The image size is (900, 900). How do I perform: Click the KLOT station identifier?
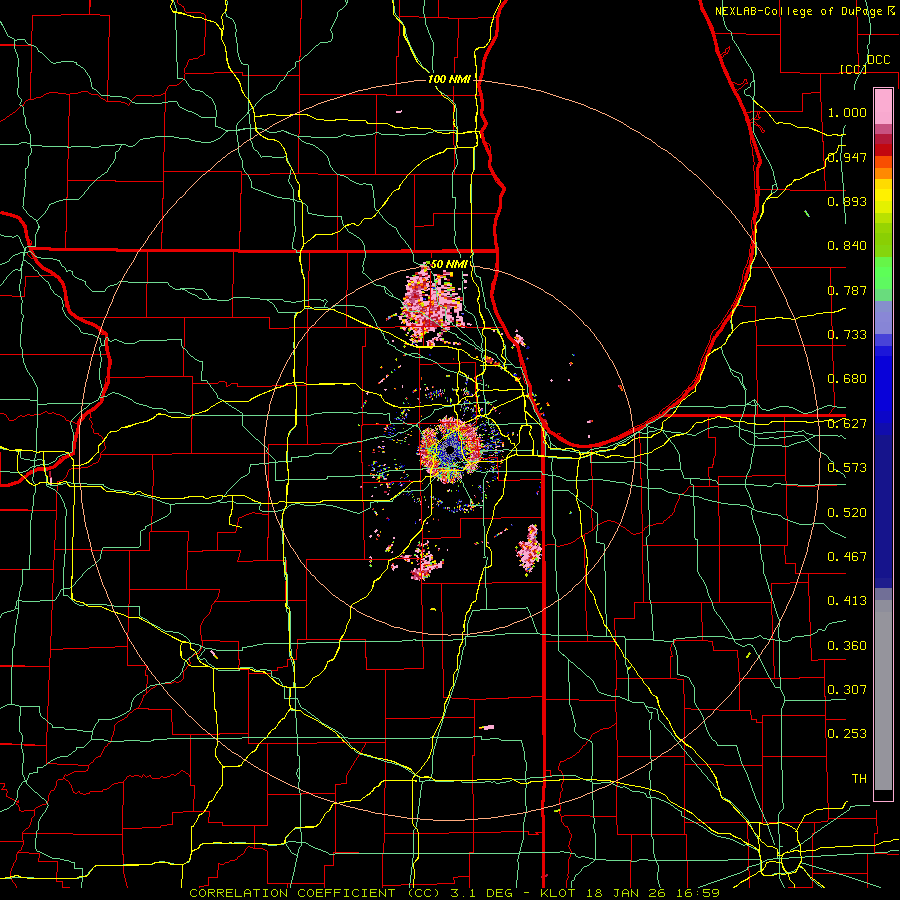point(558,893)
